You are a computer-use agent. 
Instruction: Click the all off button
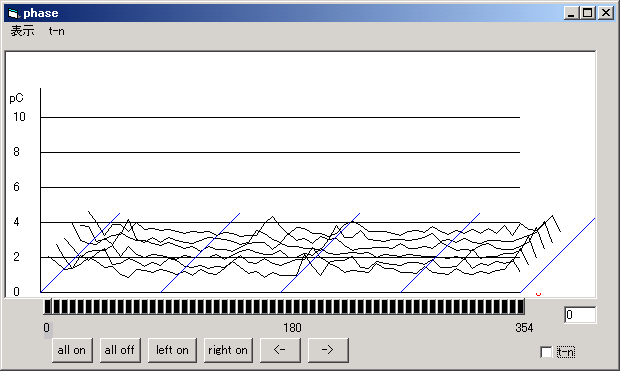120,350
